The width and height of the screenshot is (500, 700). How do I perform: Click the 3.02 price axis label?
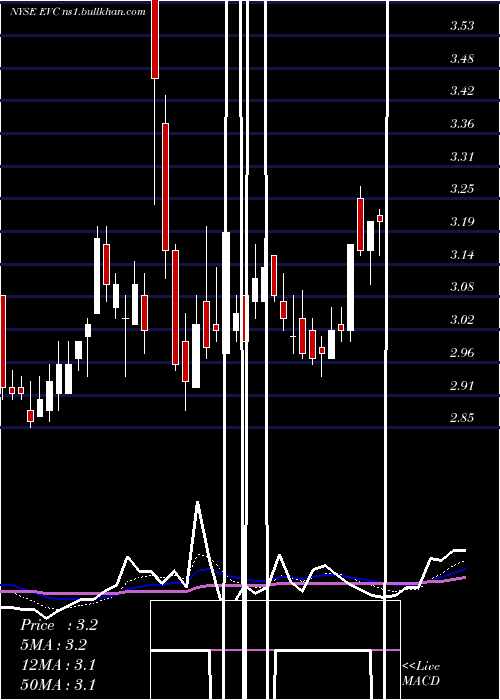point(462,320)
